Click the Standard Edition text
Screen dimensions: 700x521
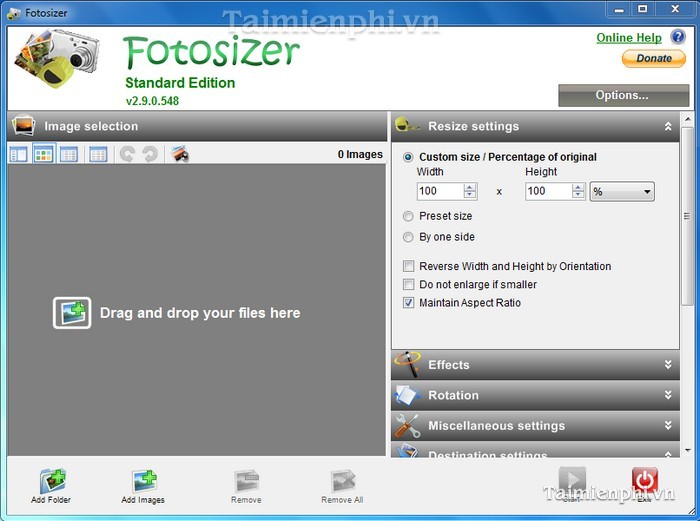click(180, 83)
